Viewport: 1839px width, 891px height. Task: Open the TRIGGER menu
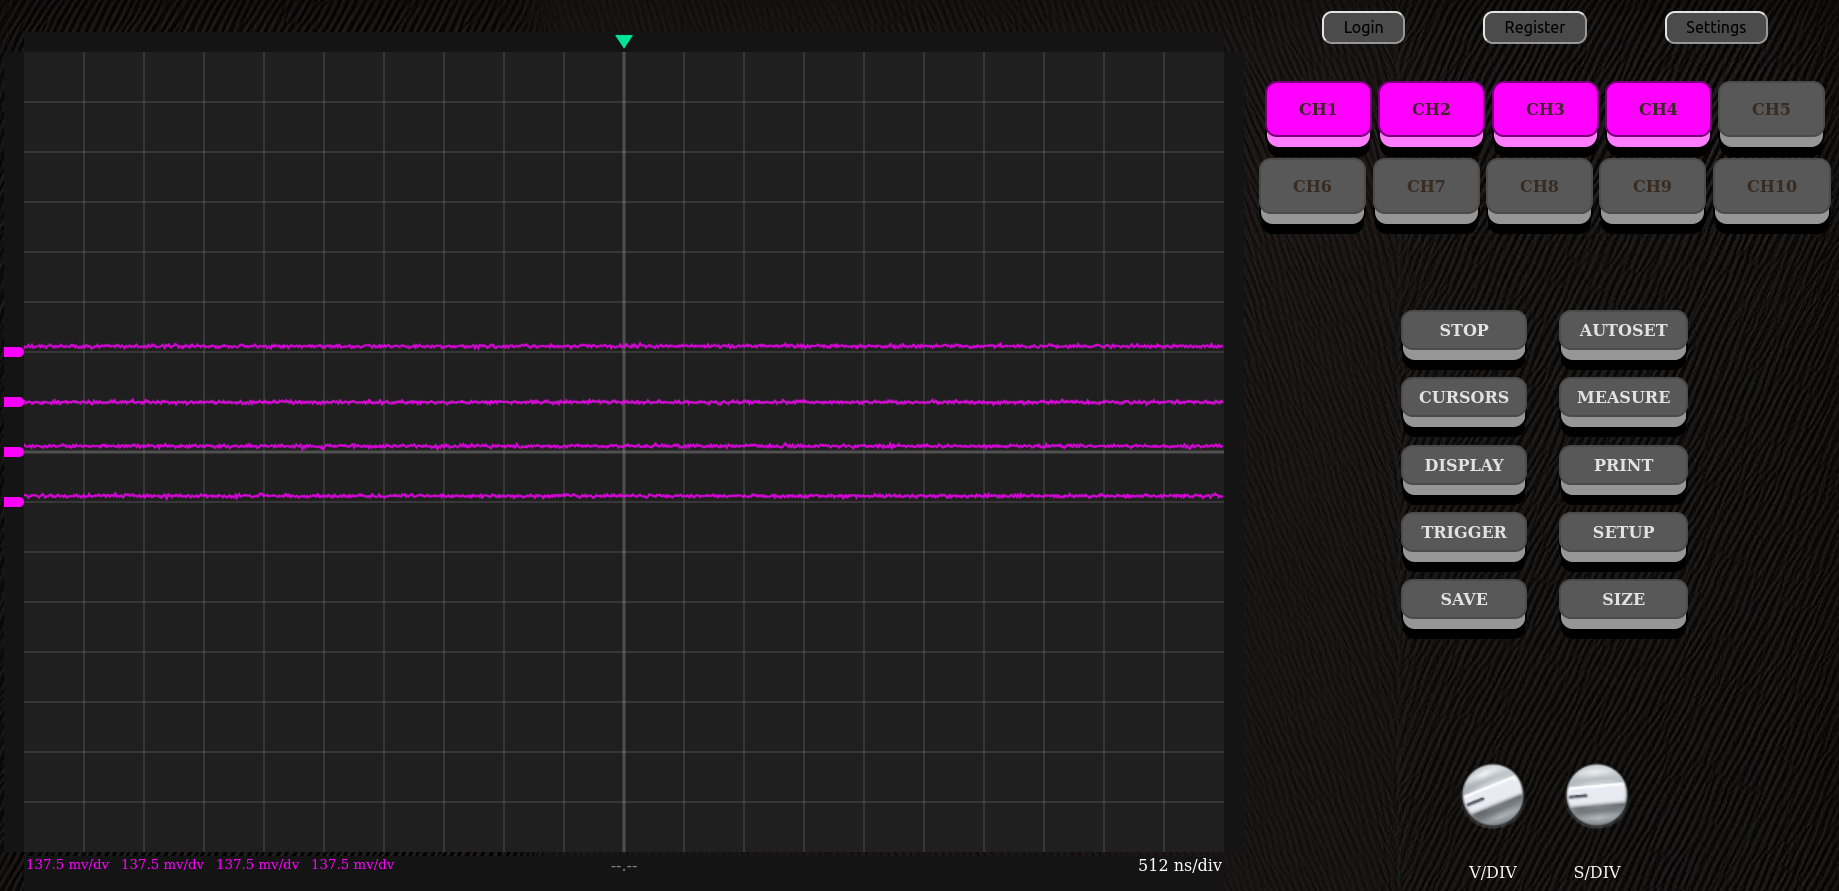[1464, 532]
